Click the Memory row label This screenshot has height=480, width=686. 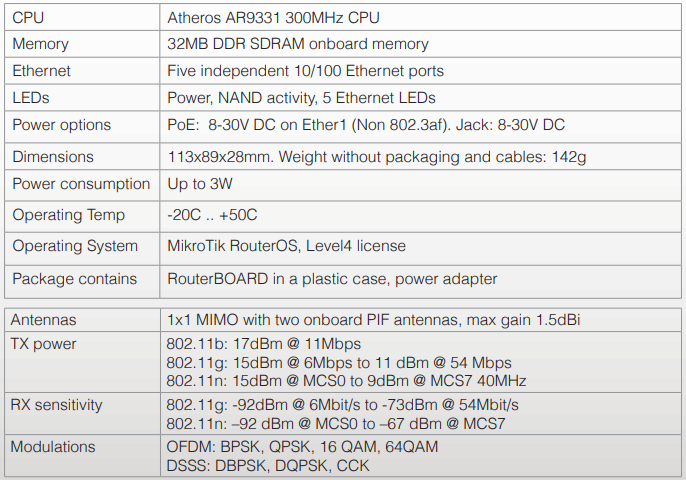41,44
